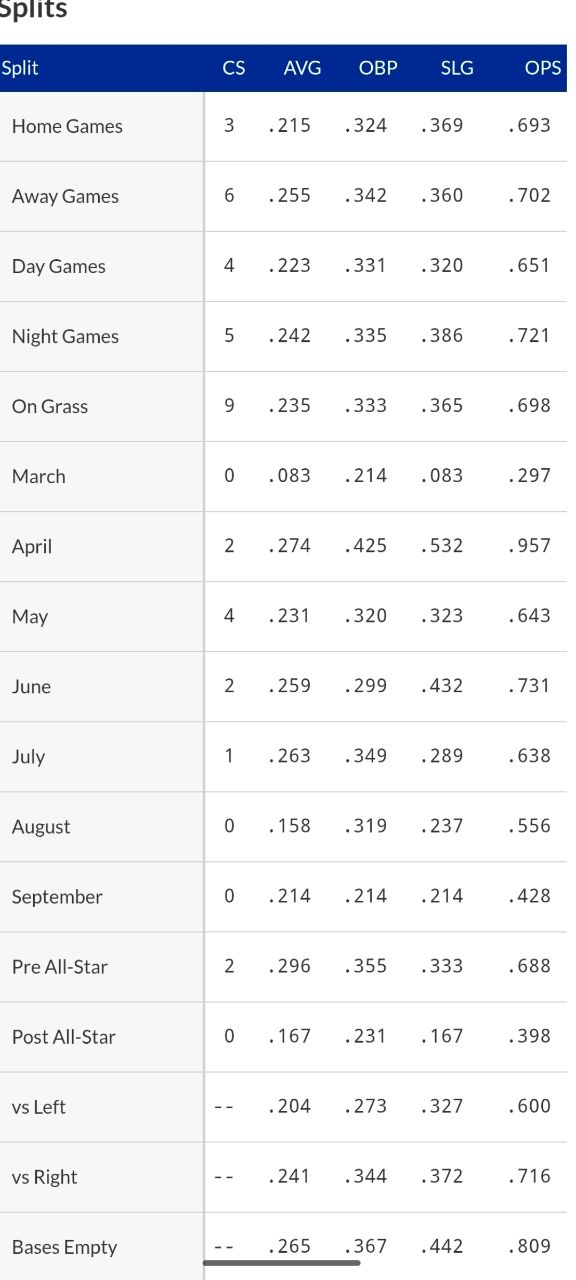Click the April split label

[x=32, y=547]
